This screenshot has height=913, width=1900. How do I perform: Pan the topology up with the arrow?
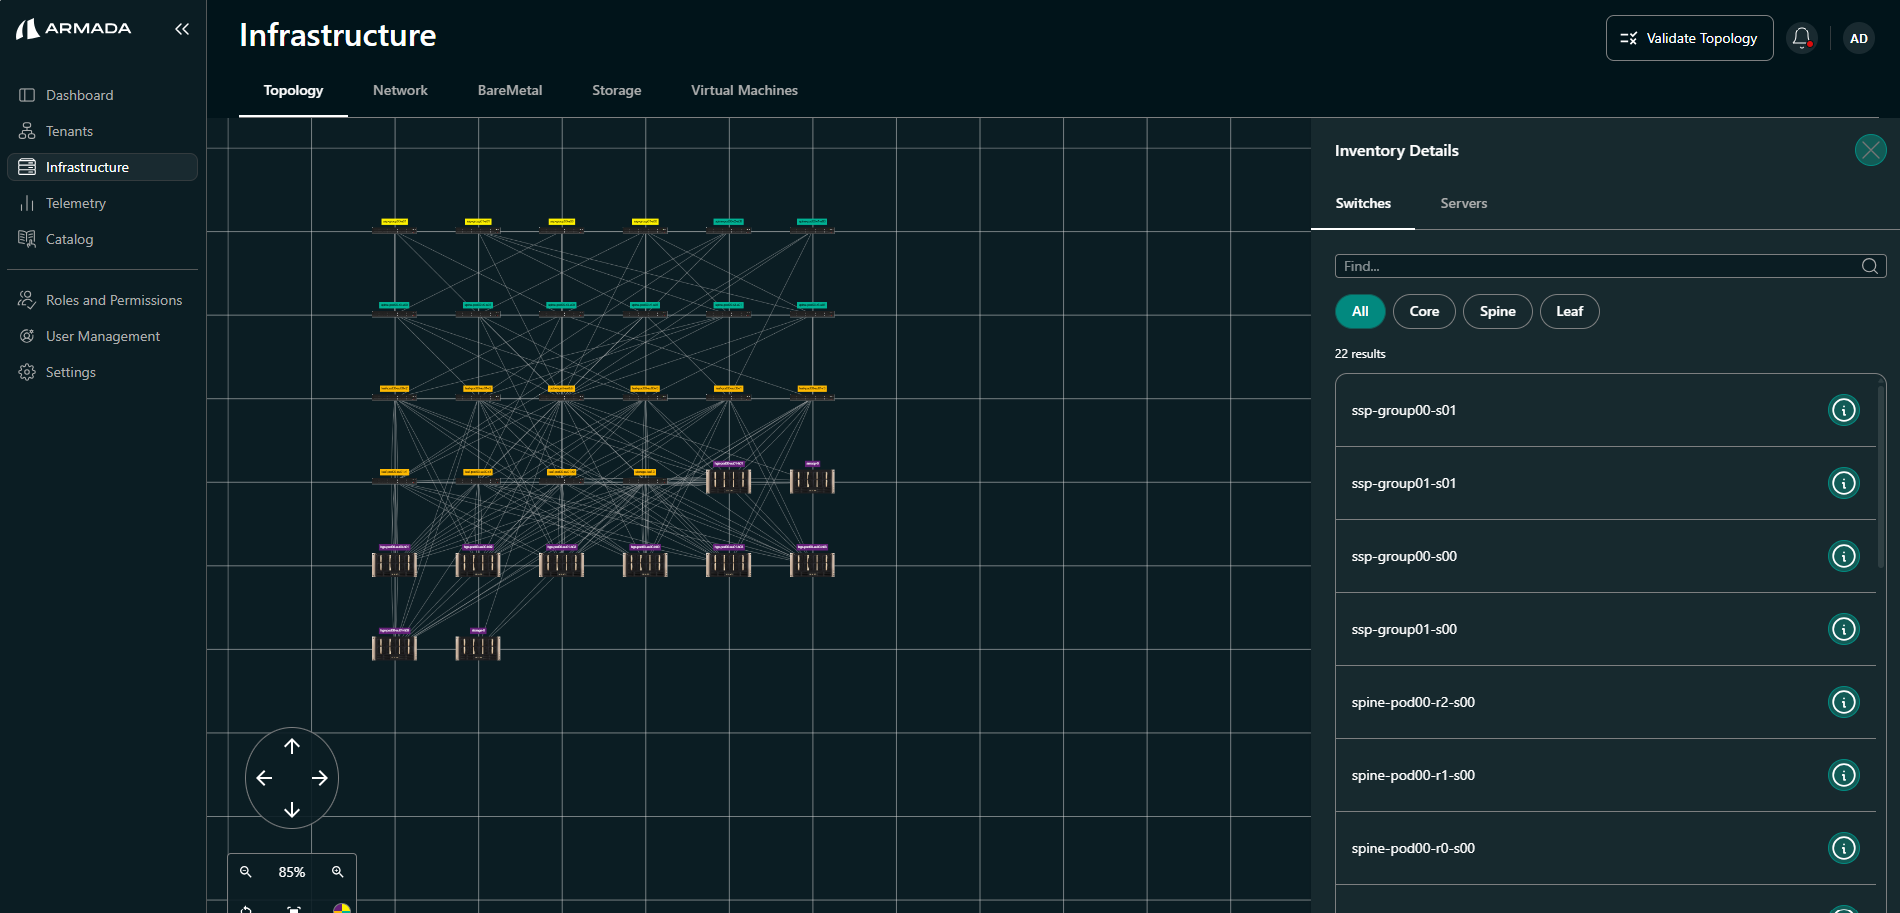[292, 746]
